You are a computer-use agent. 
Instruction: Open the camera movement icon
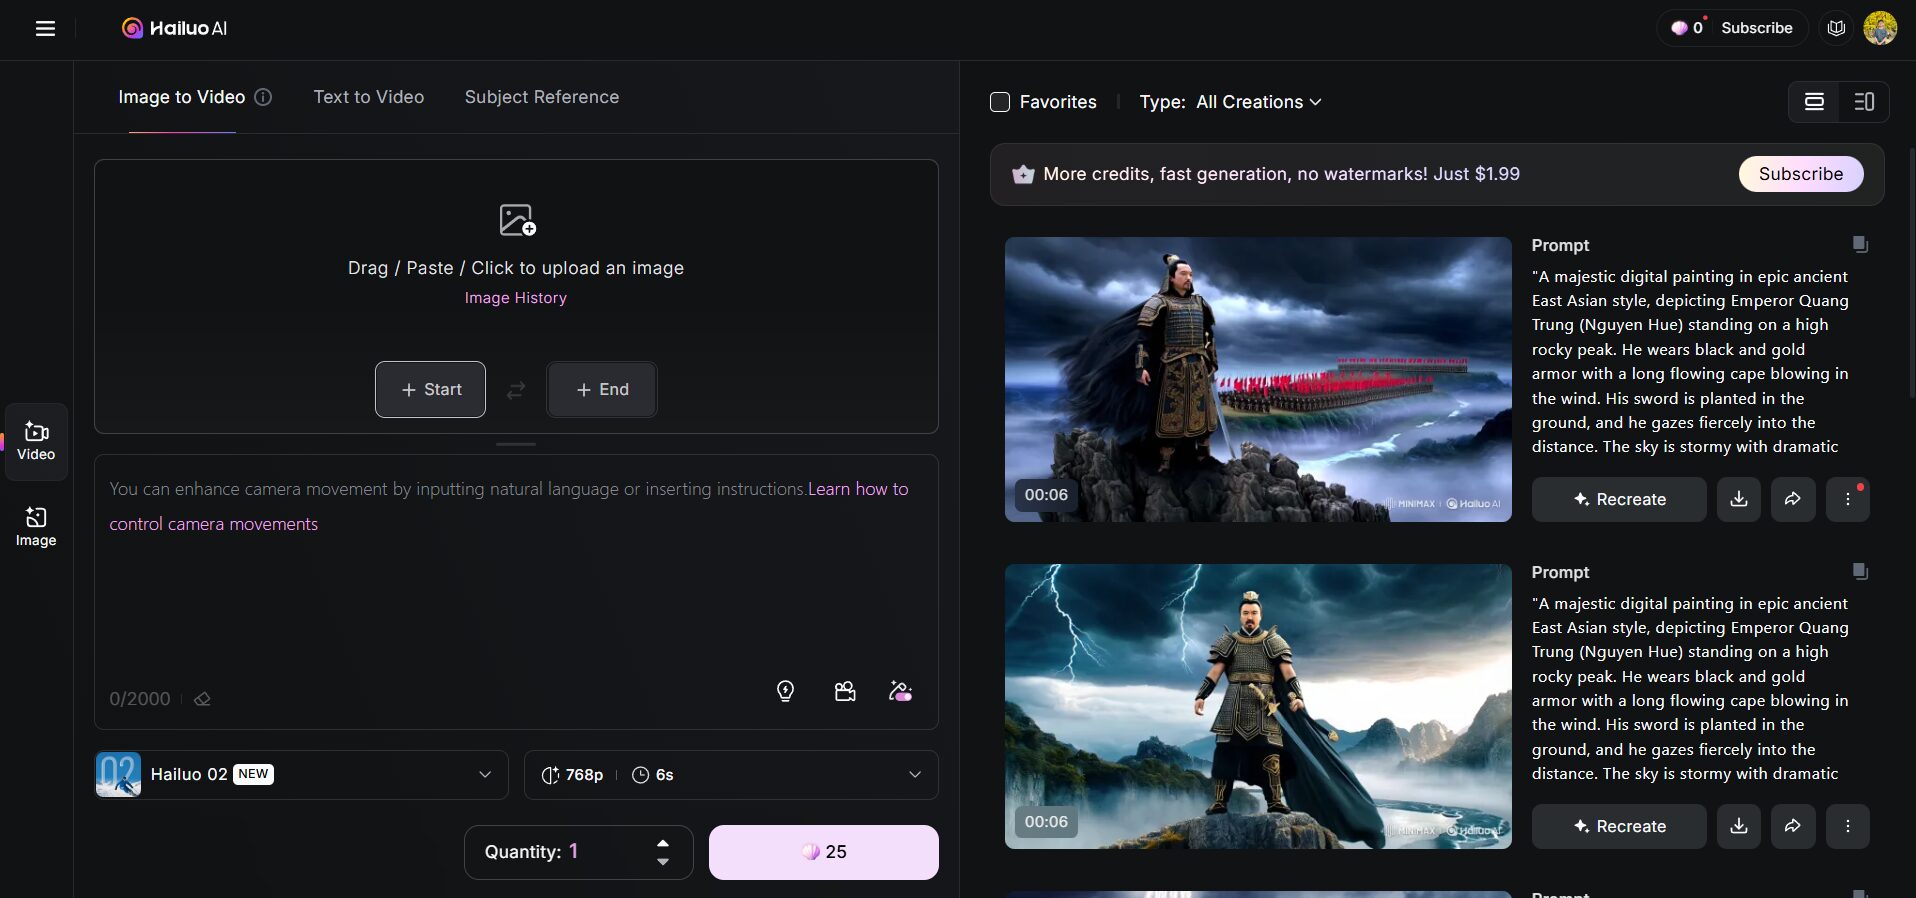click(845, 691)
